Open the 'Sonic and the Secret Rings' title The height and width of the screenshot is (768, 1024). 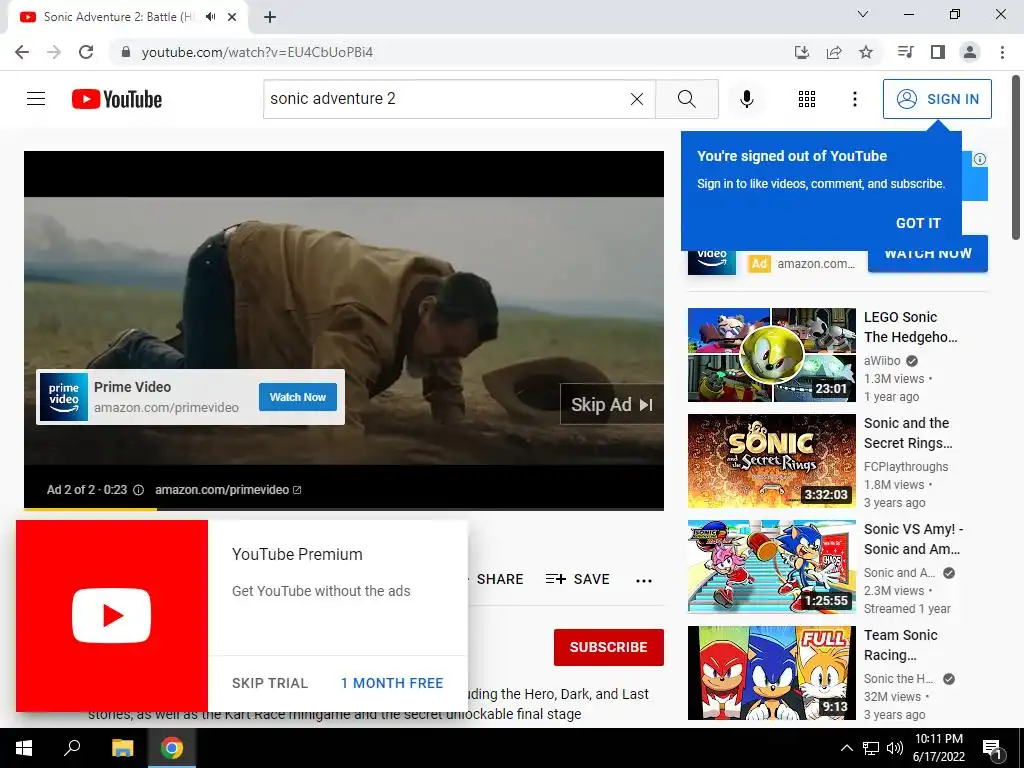pos(908,433)
